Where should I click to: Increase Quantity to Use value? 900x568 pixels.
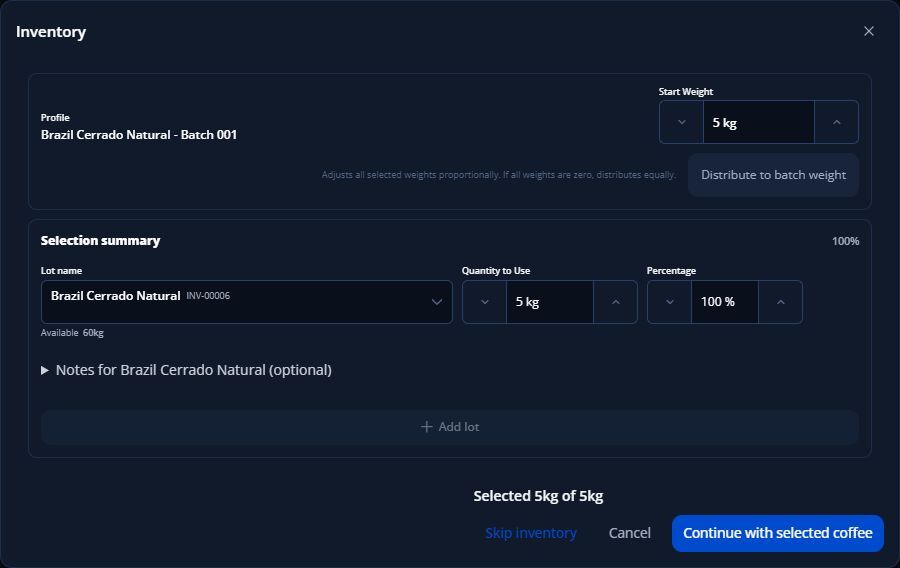point(615,302)
